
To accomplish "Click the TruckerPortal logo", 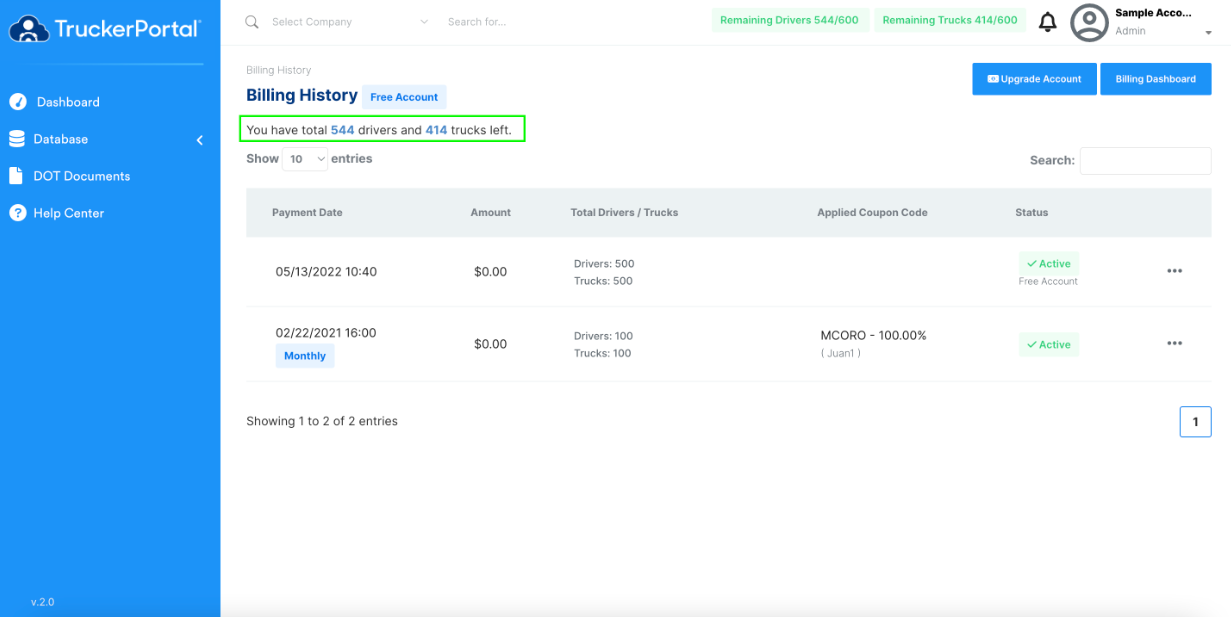I will coord(104,28).
